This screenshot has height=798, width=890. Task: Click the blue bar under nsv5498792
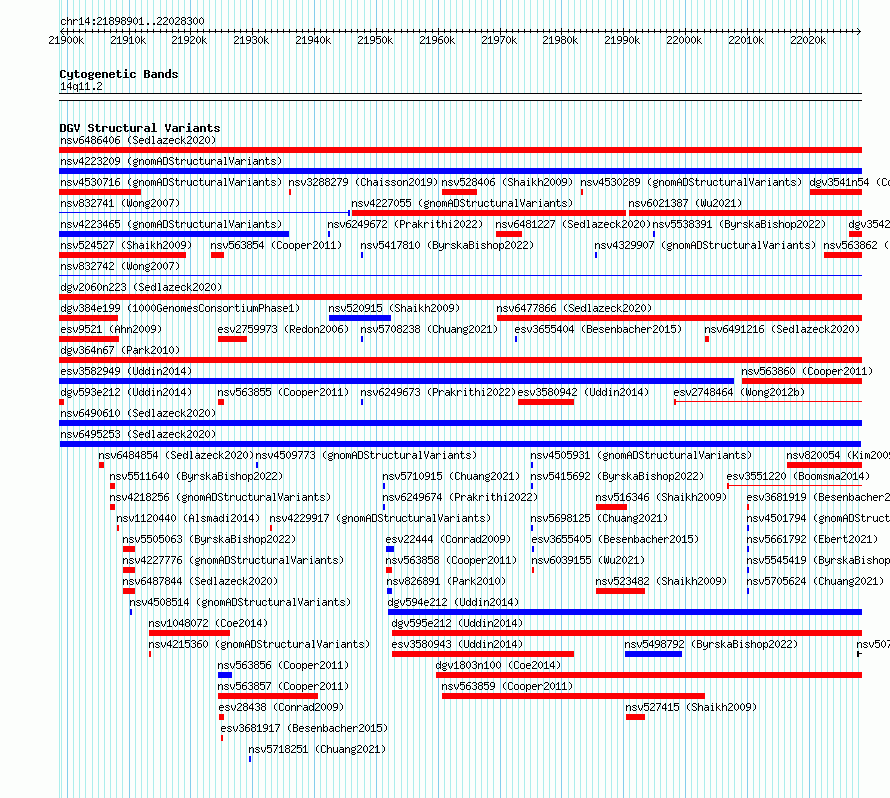click(x=653, y=654)
